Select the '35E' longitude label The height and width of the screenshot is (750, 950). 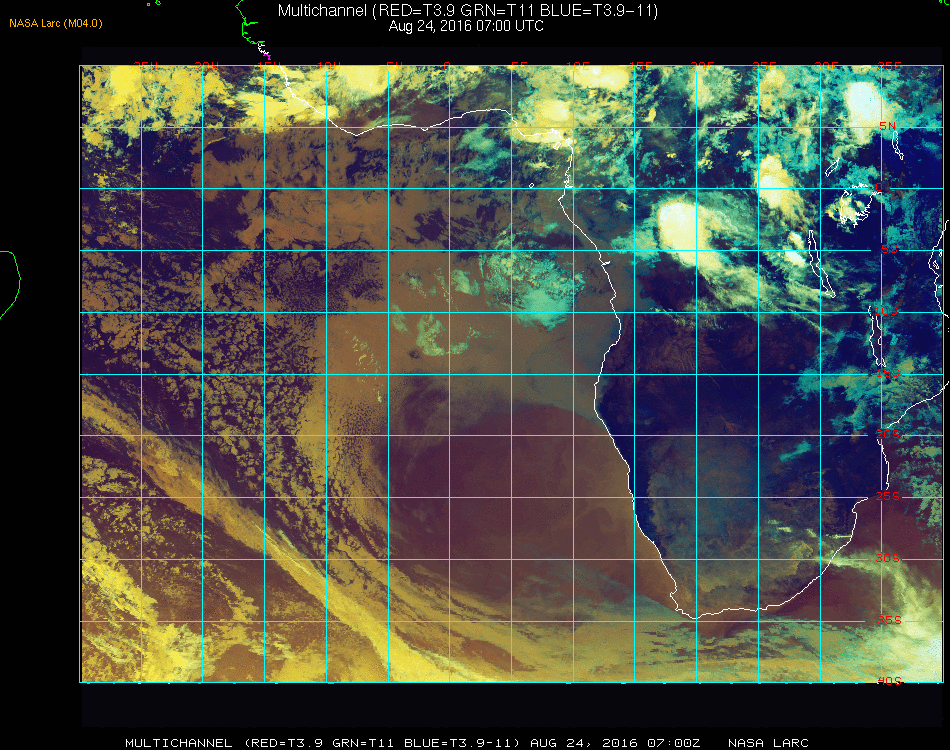point(889,66)
